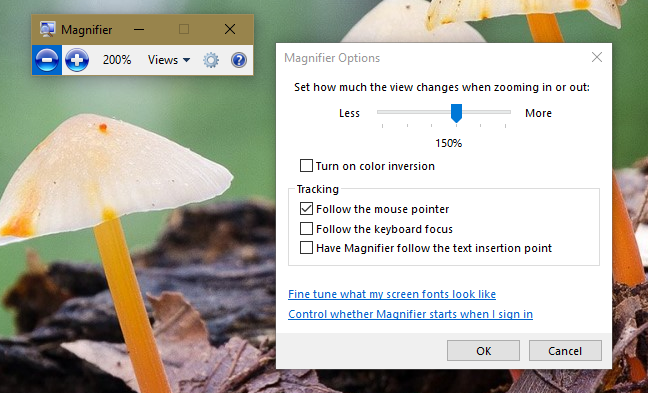Image resolution: width=648 pixels, height=393 pixels.
Task: Confirm with the OK button
Action: click(483, 351)
